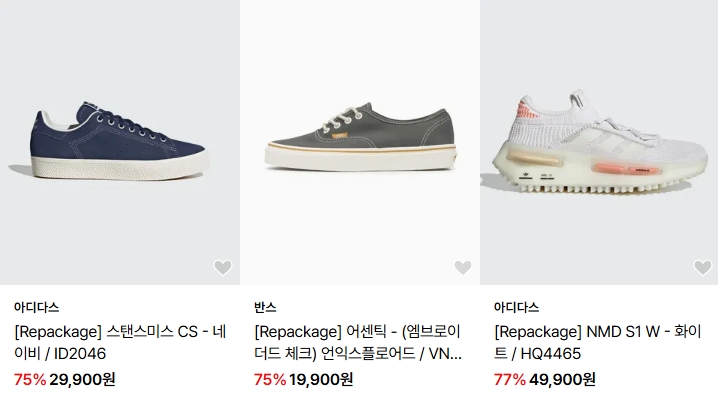Open the white NMD S1 sneaker image

pyautogui.click(x=599, y=142)
